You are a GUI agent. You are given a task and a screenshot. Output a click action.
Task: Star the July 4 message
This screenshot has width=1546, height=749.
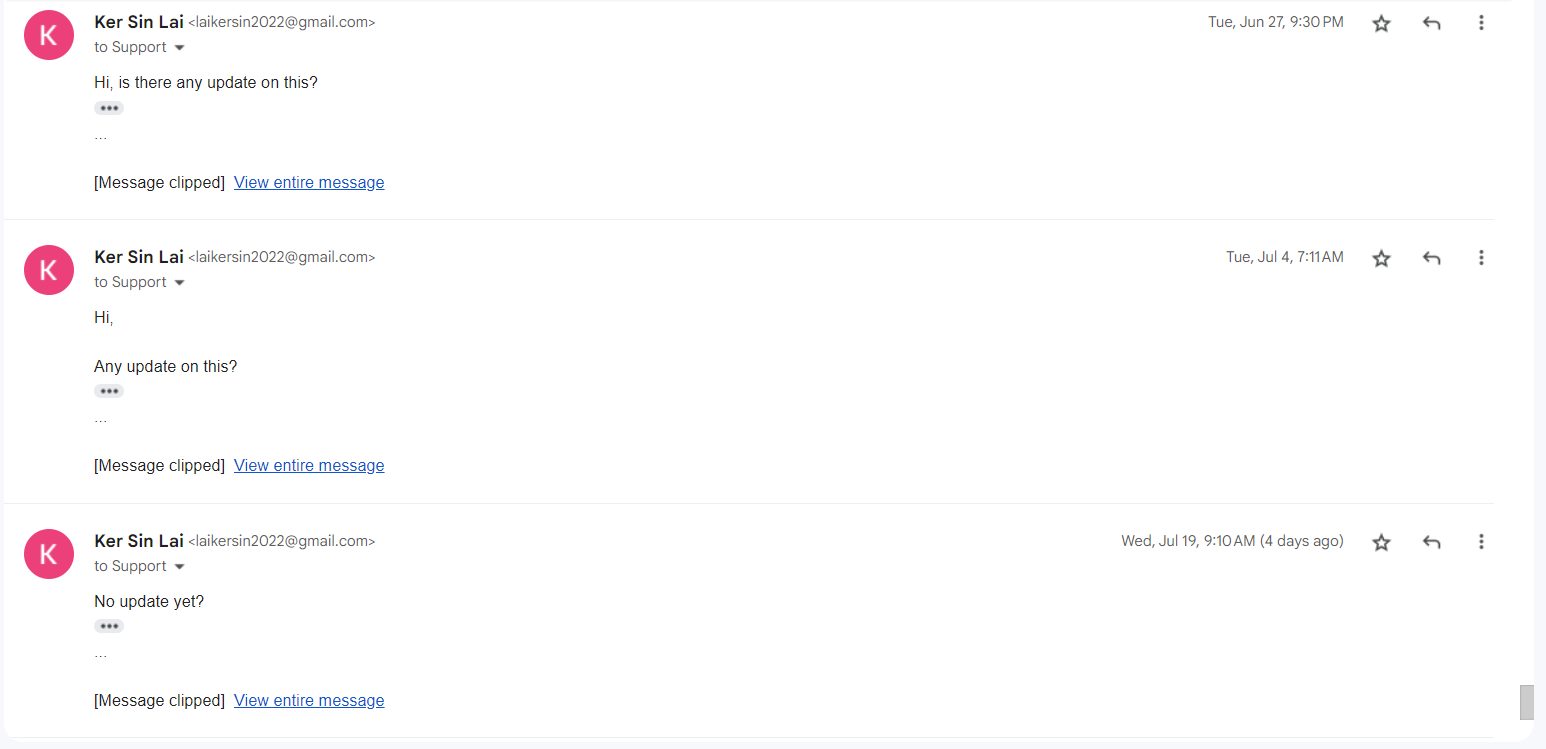click(x=1381, y=258)
